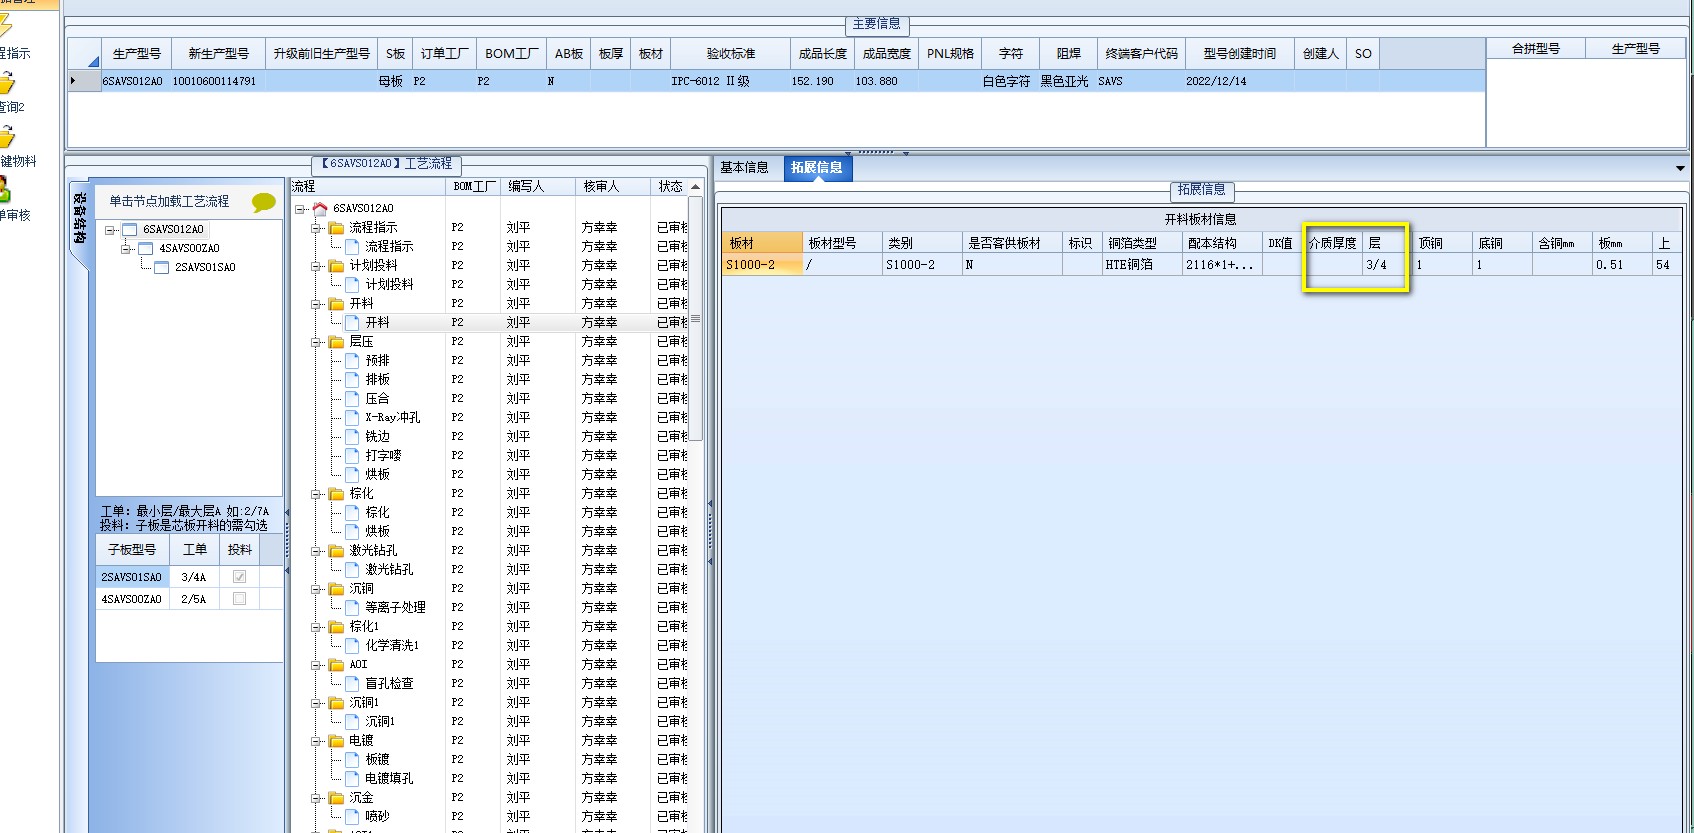Screen dimensions: 1694x833
Task: Click the 新生产型号 column header
Action: tap(219, 54)
